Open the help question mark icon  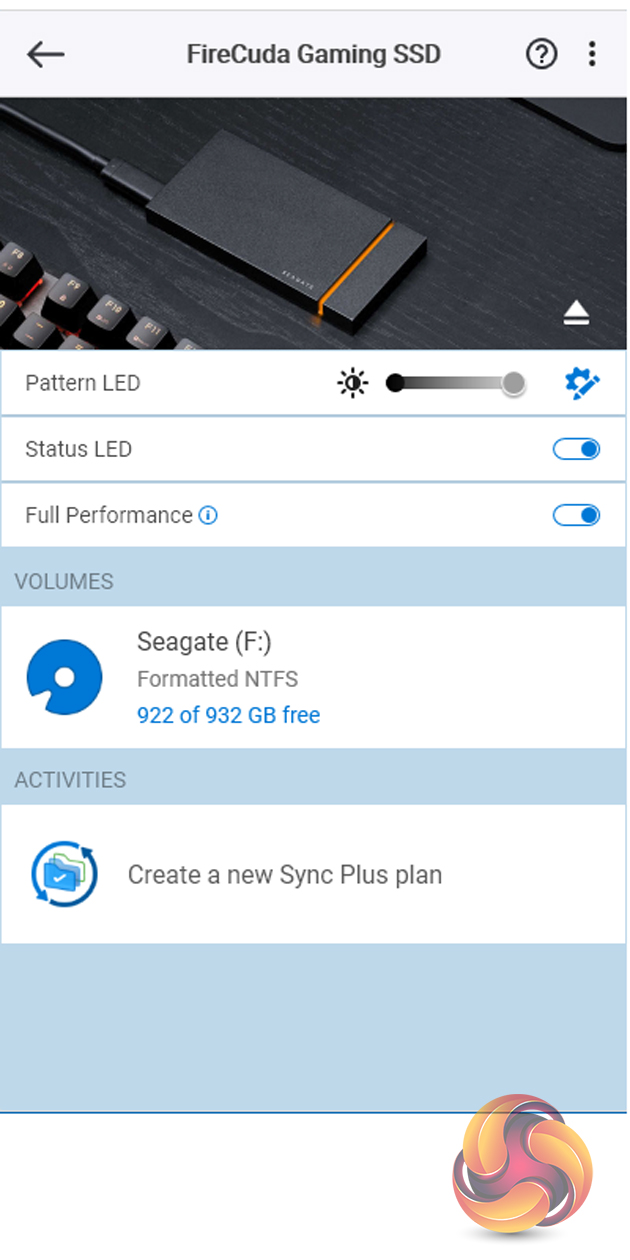click(541, 54)
